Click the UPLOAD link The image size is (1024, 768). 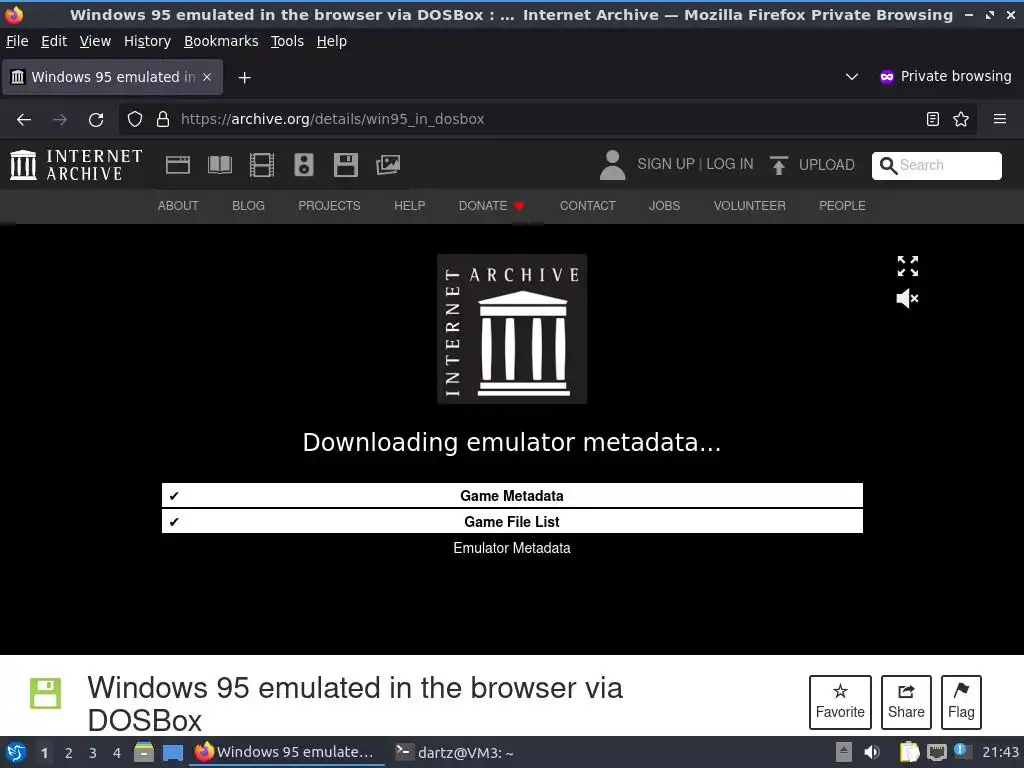[x=826, y=165]
